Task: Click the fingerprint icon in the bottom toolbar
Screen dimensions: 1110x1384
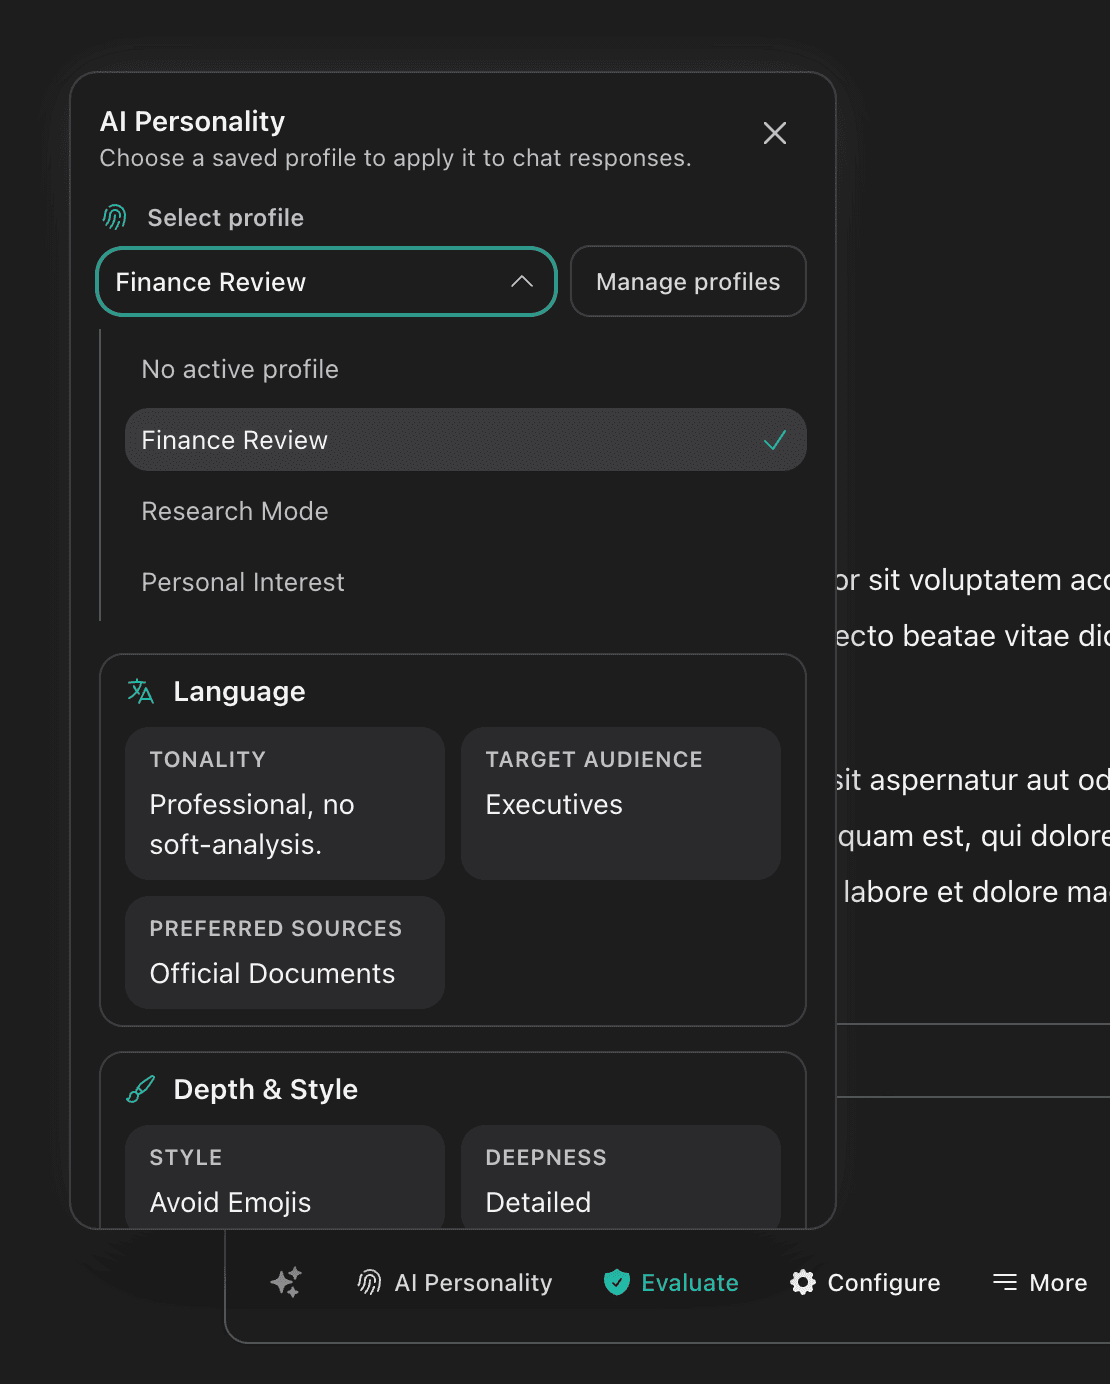Action: click(x=369, y=1282)
